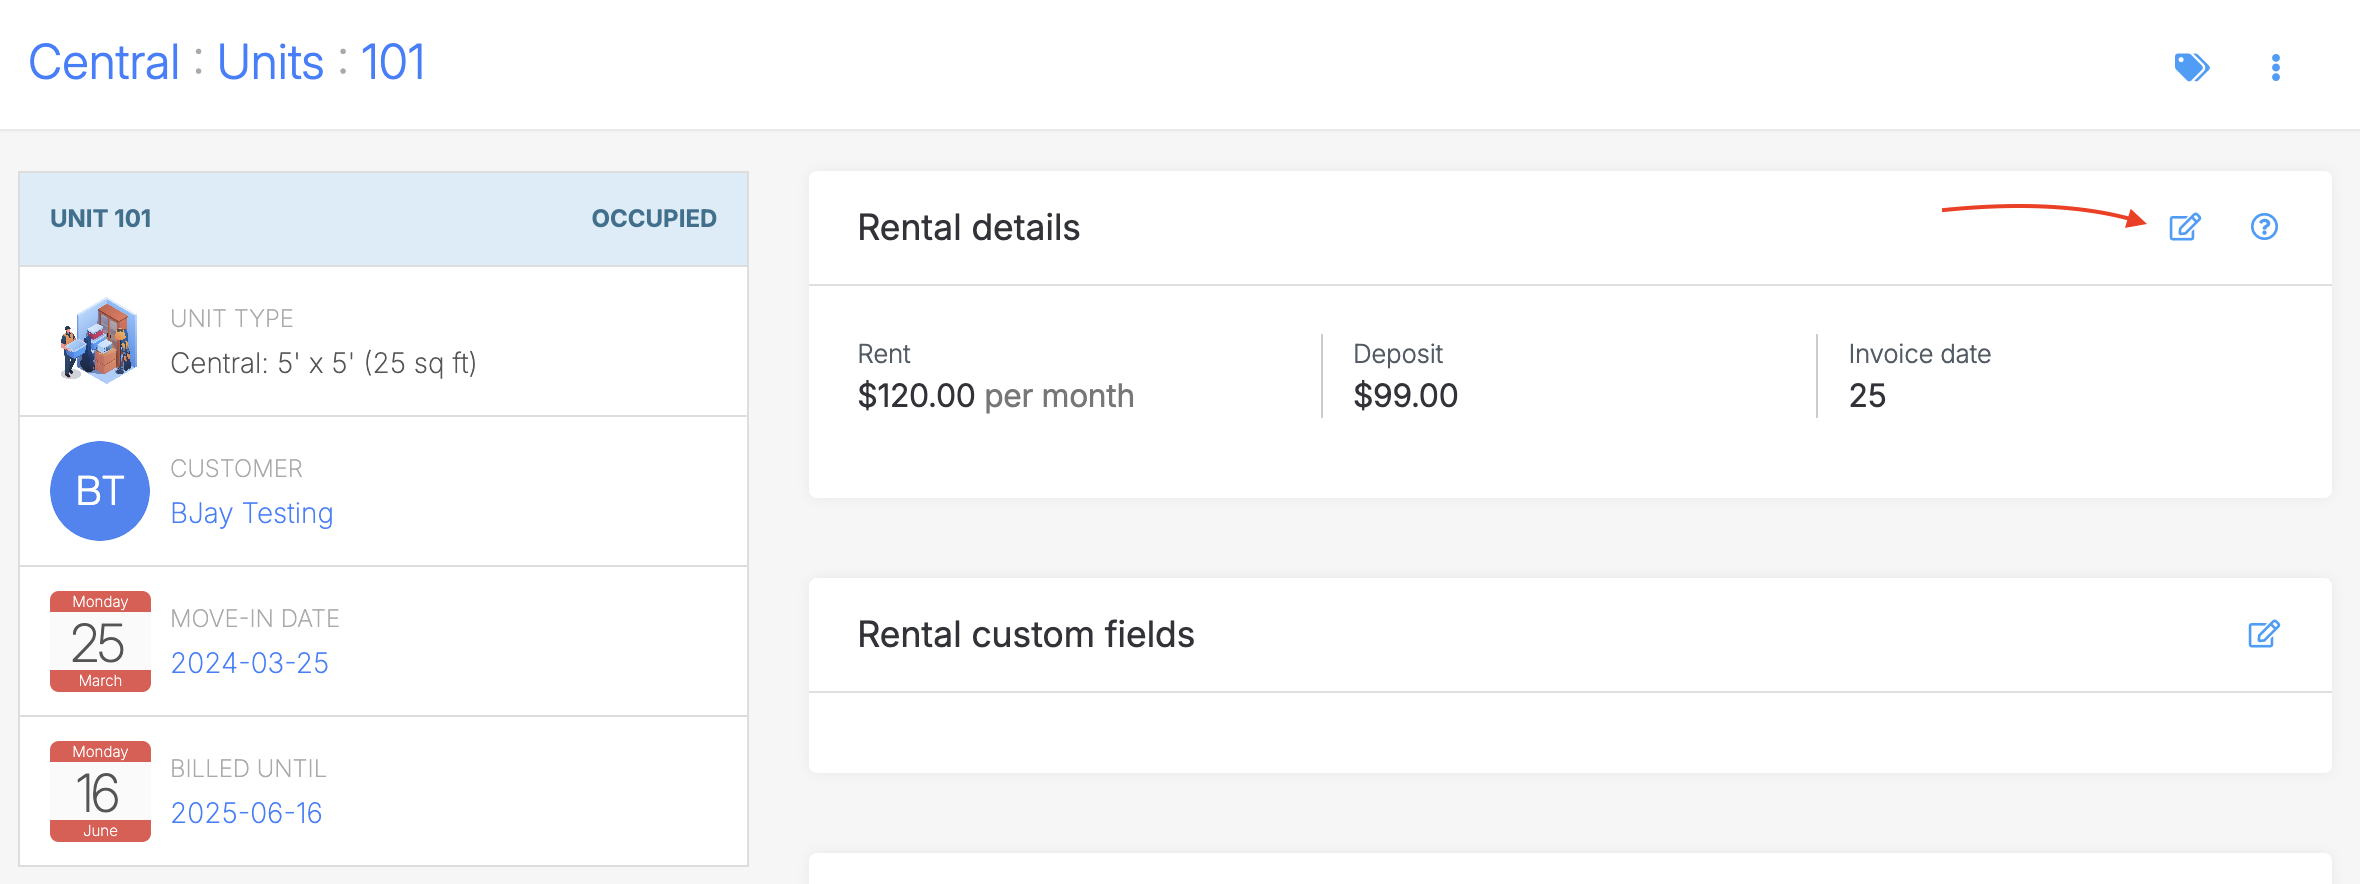
Task: Click the $99.00 deposit value
Action: pyautogui.click(x=1405, y=396)
